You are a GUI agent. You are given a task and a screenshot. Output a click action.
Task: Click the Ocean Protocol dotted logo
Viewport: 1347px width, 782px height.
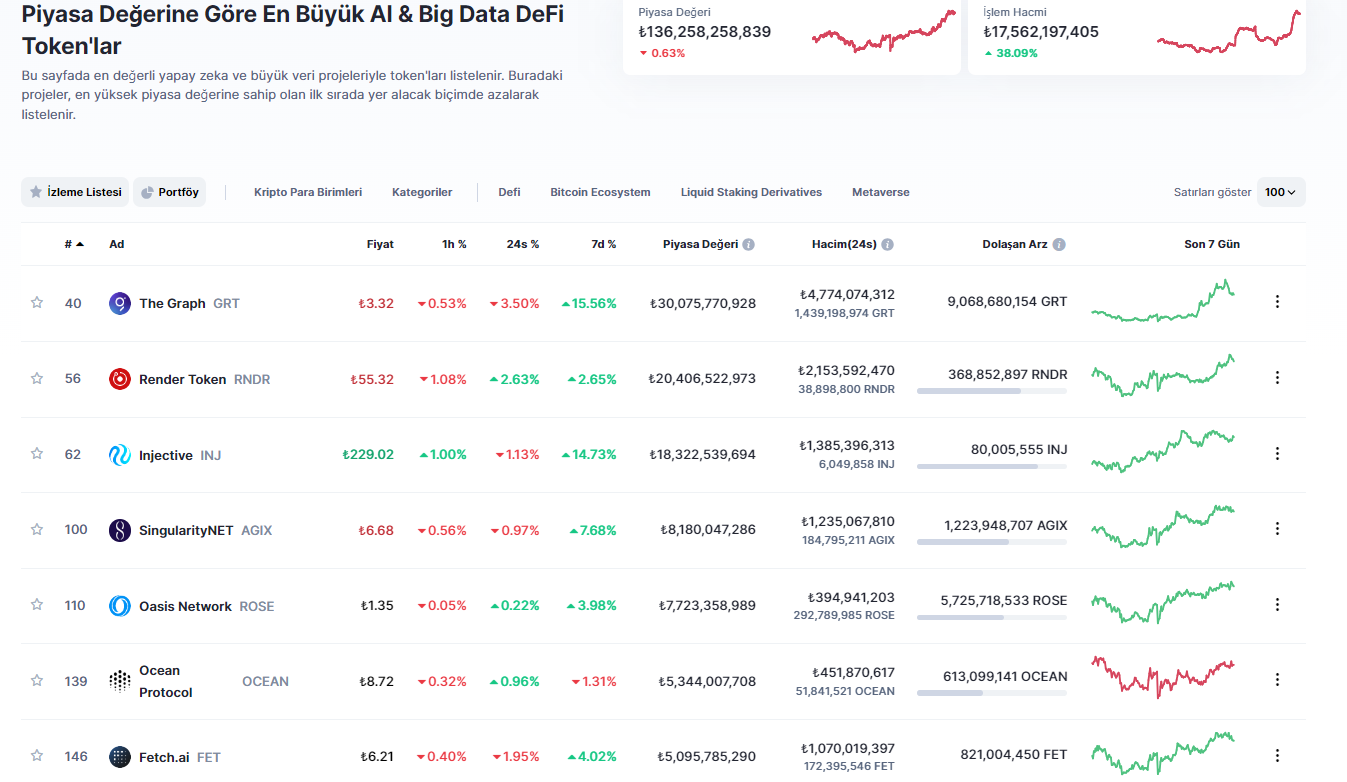[x=120, y=681]
